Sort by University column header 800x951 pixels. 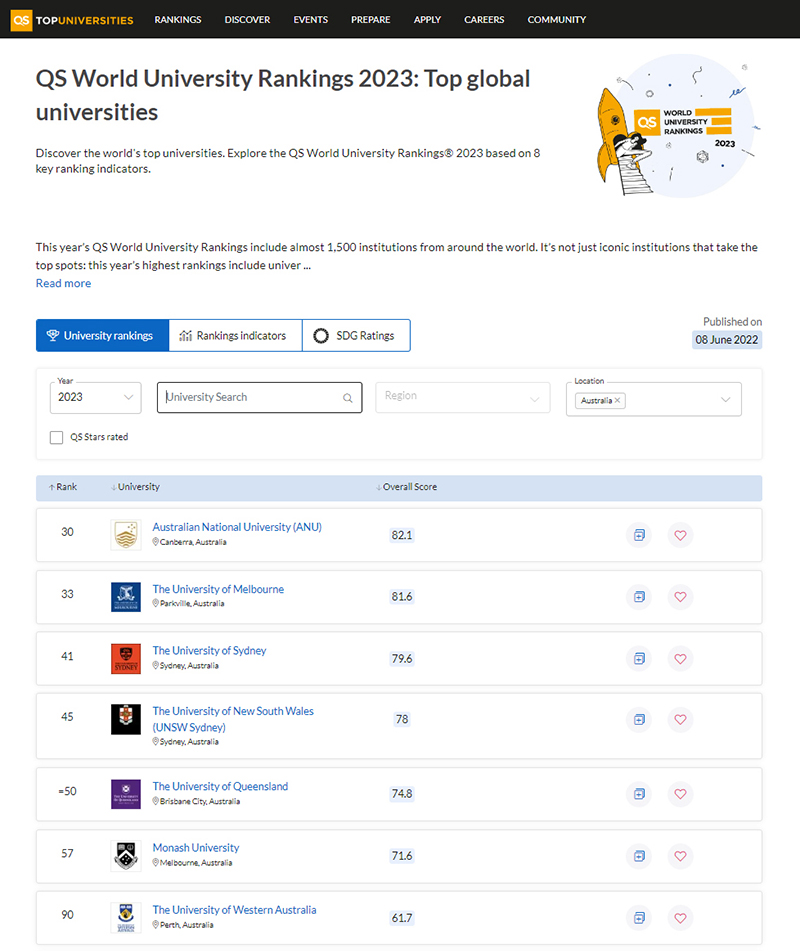pos(135,487)
